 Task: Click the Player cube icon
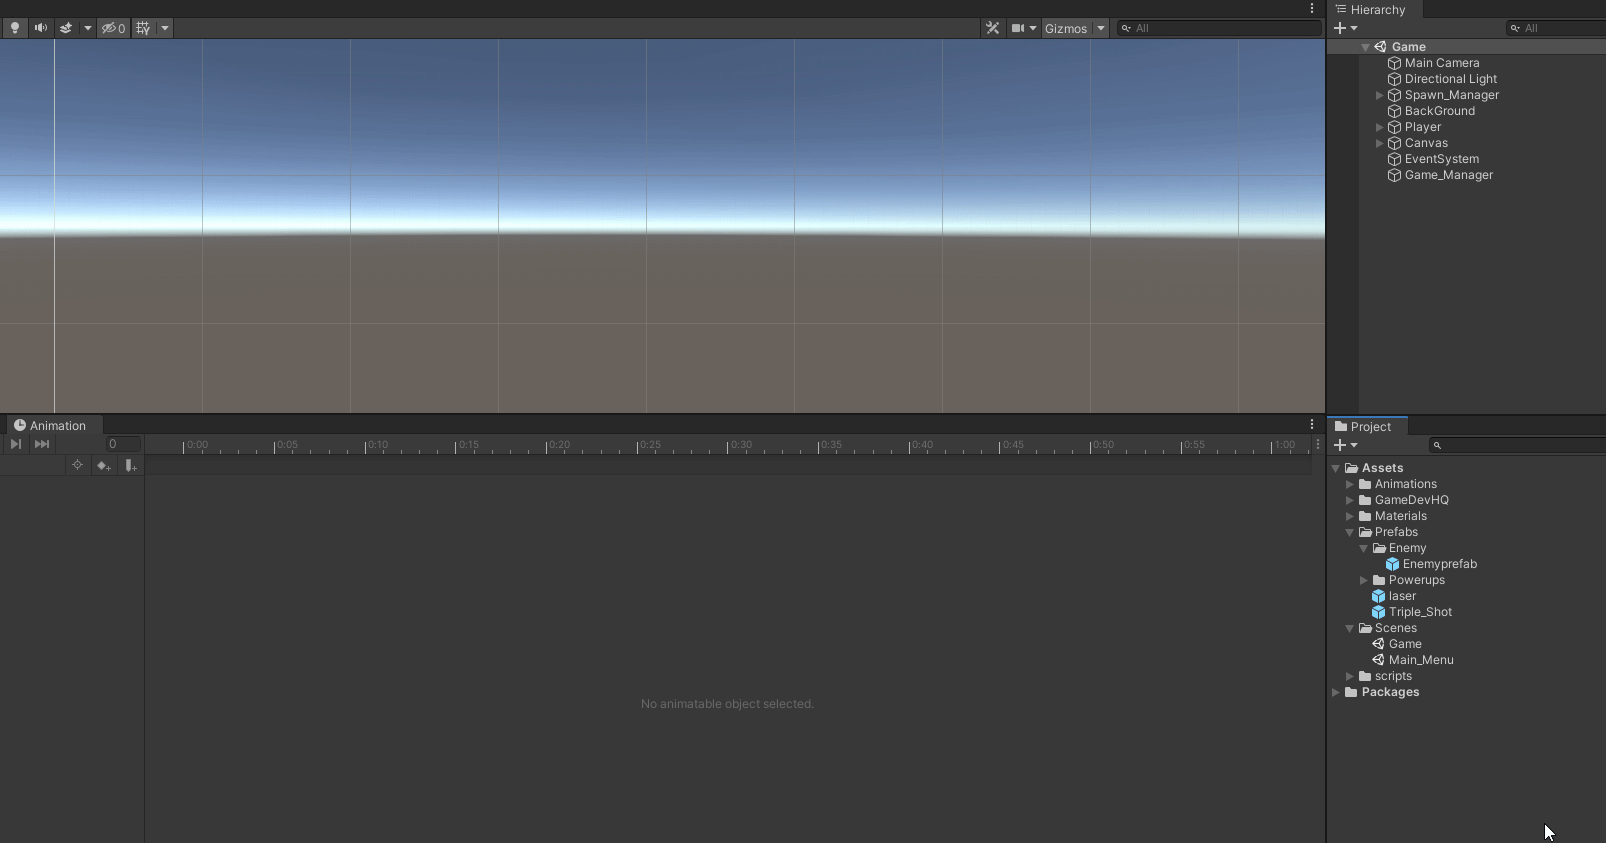1394,127
